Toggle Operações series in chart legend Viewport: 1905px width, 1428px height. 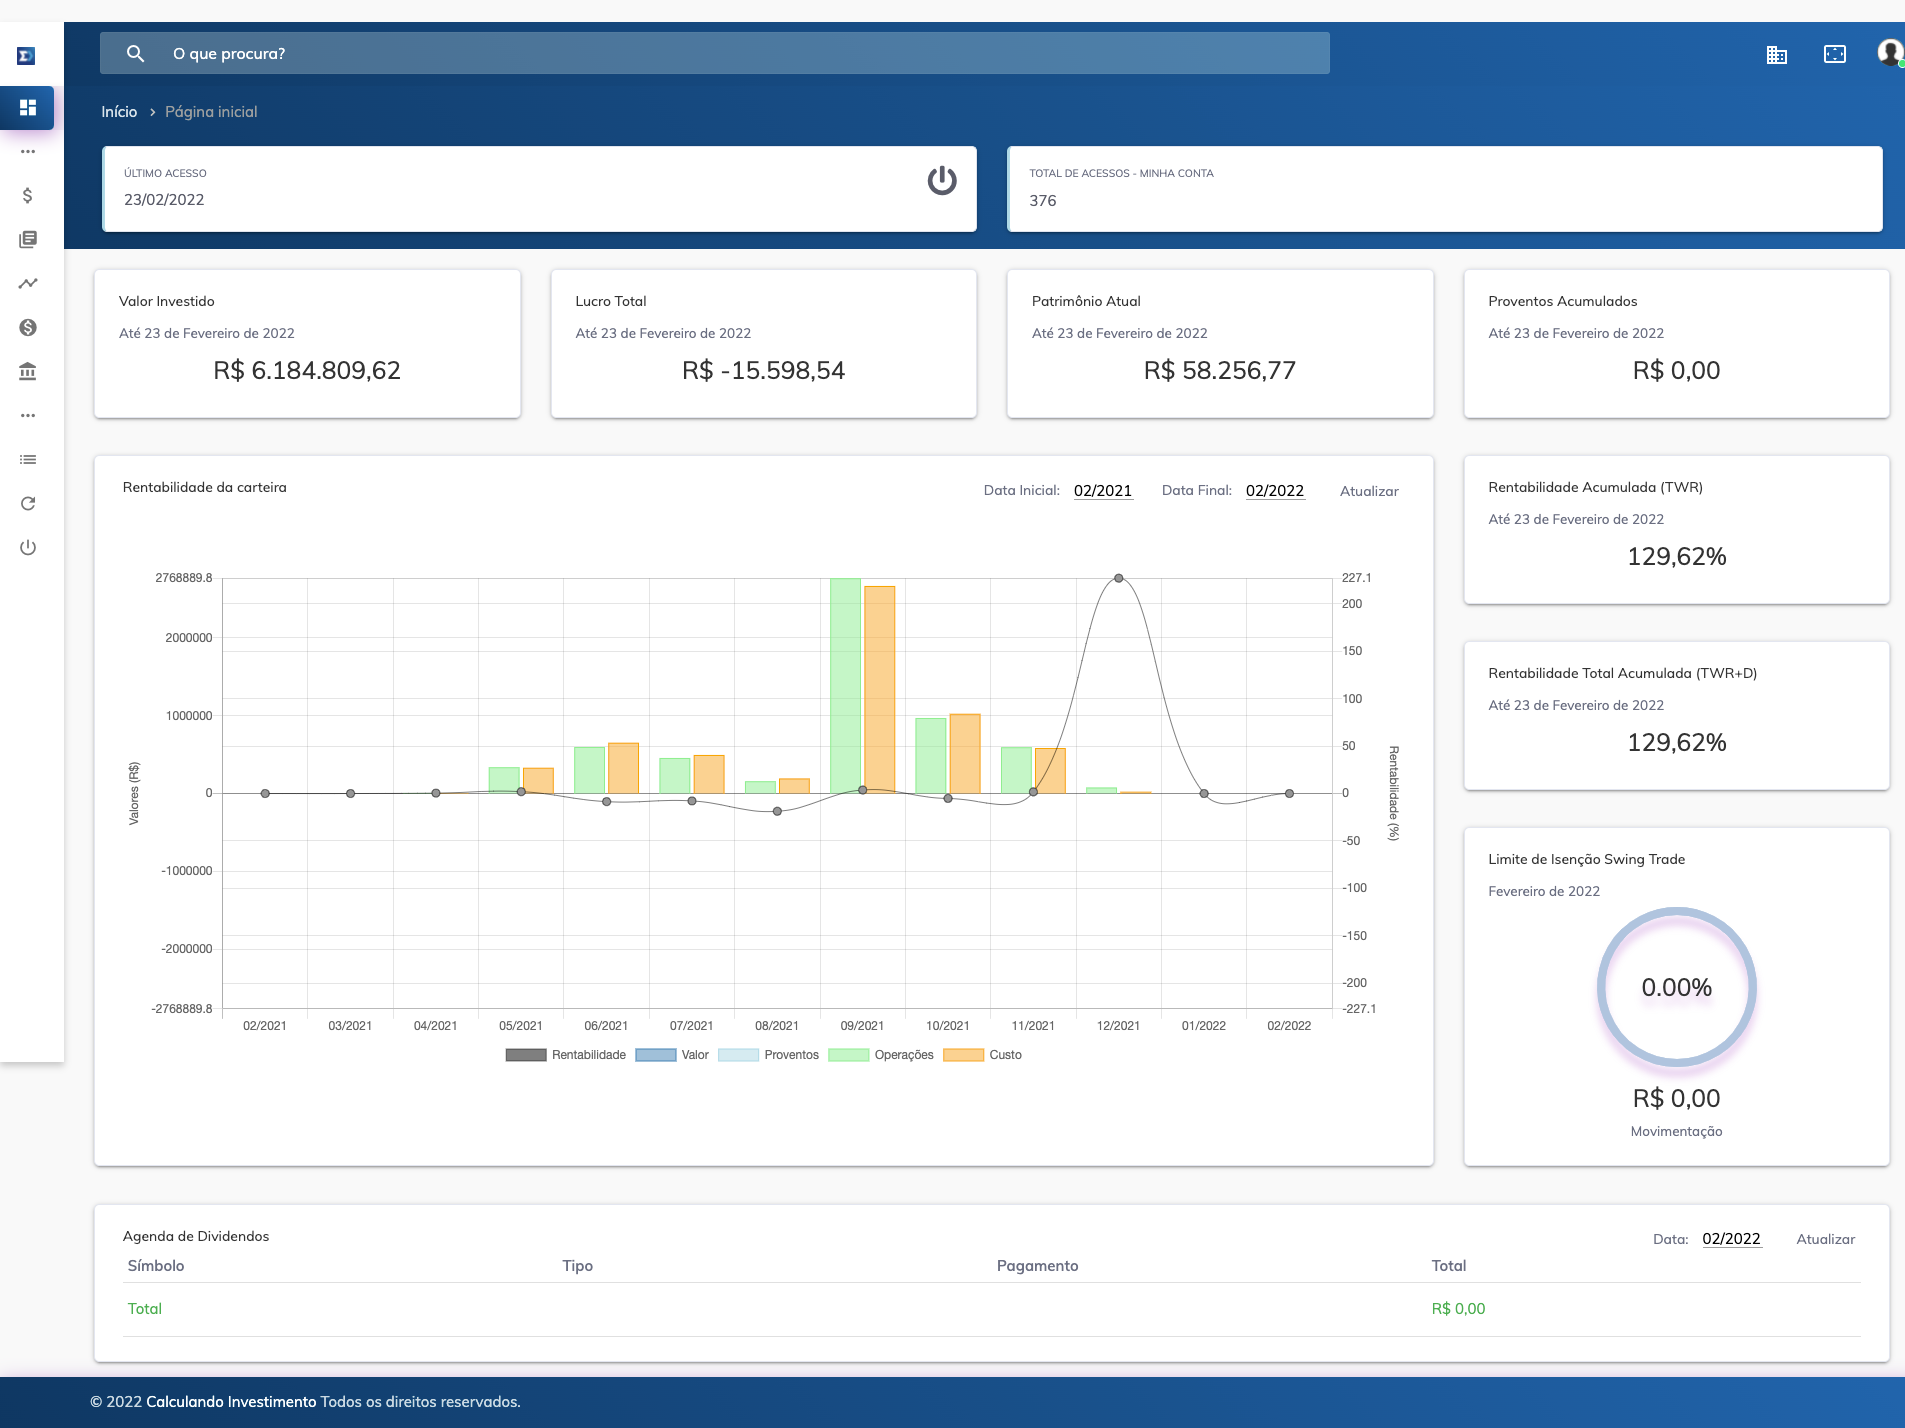881,1055
